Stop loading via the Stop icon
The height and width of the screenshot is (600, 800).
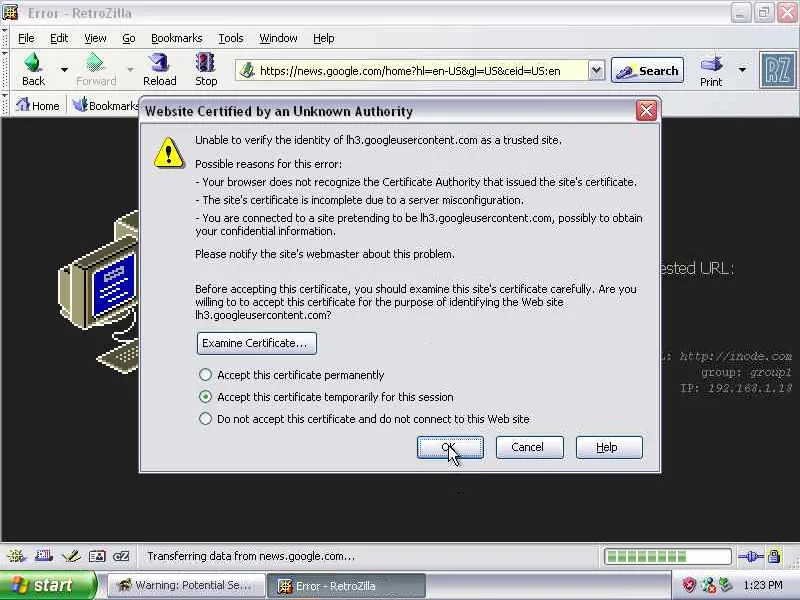click(x=206, y=69)
